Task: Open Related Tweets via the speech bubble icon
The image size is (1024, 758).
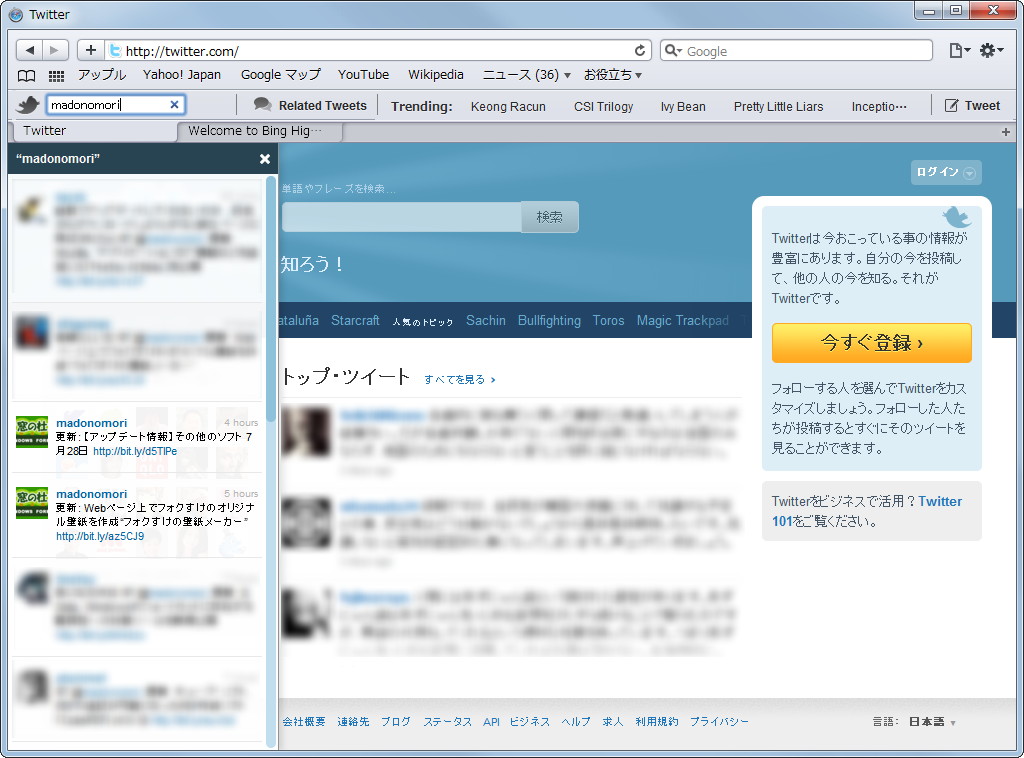Action: [262, 104]
